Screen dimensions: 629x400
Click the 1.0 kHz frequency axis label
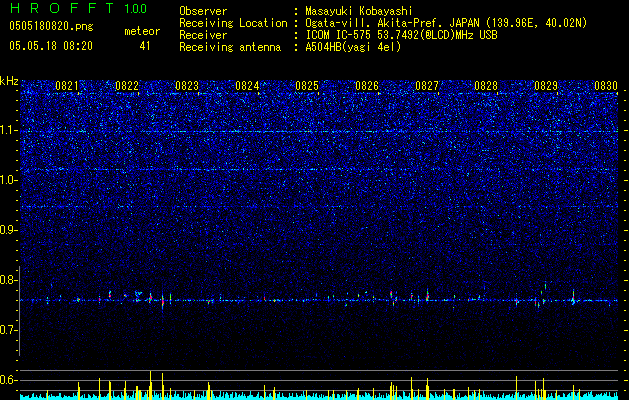[x=9, y=180]
